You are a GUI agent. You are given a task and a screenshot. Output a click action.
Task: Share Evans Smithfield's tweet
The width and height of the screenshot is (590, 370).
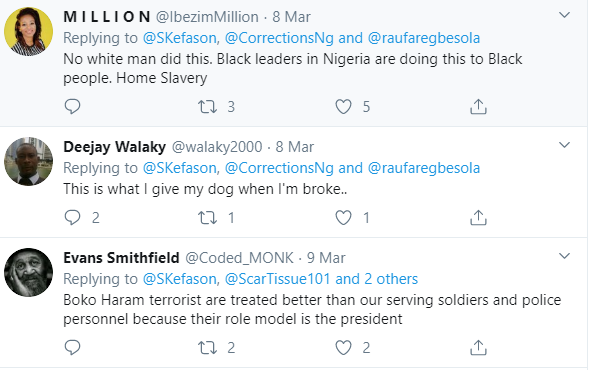pyautogui.click(x=478, y=347)
